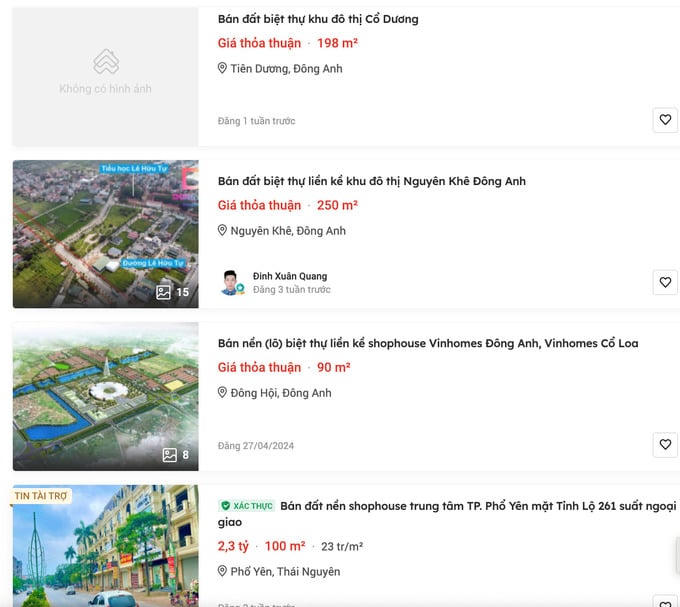This screenshot has width=680, height=607.
Task: Open the 15-photo gallery icon on the Nguyên Khê thumbnail
Action: tap(174, 292)
